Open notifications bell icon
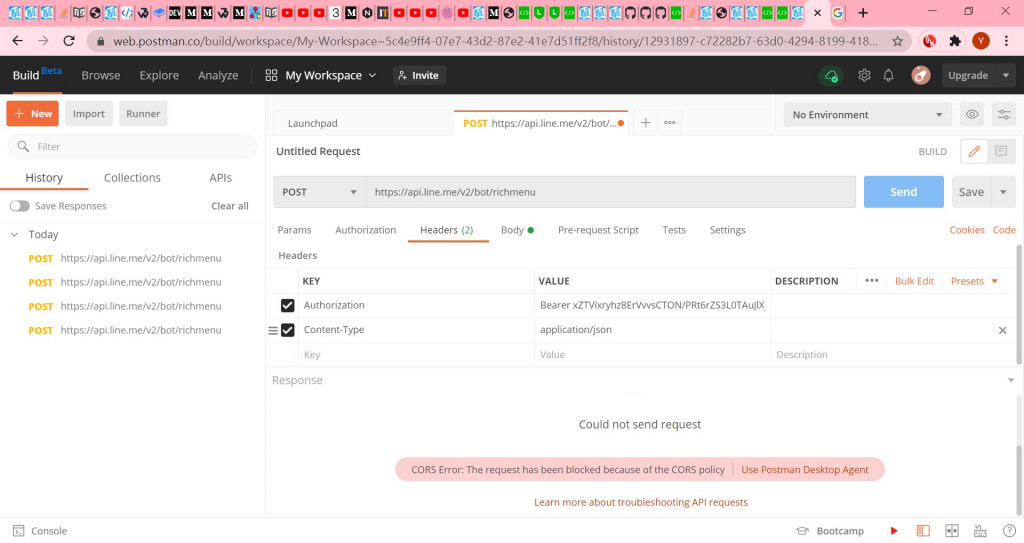Viewport: 1024px width, 543px height. coord(888,75)
